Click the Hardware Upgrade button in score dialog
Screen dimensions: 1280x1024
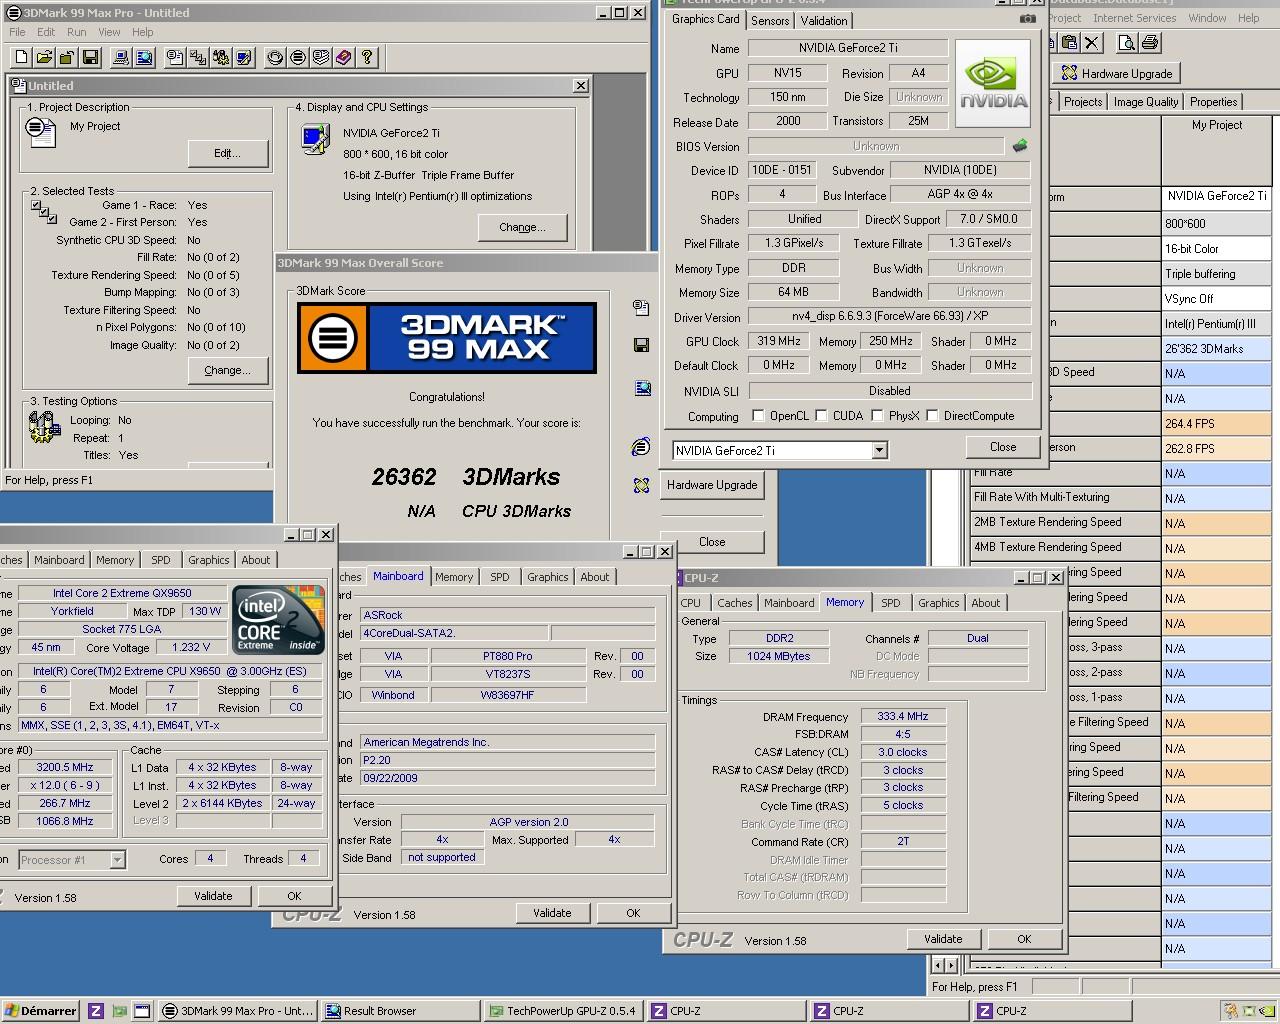point(712,485)
